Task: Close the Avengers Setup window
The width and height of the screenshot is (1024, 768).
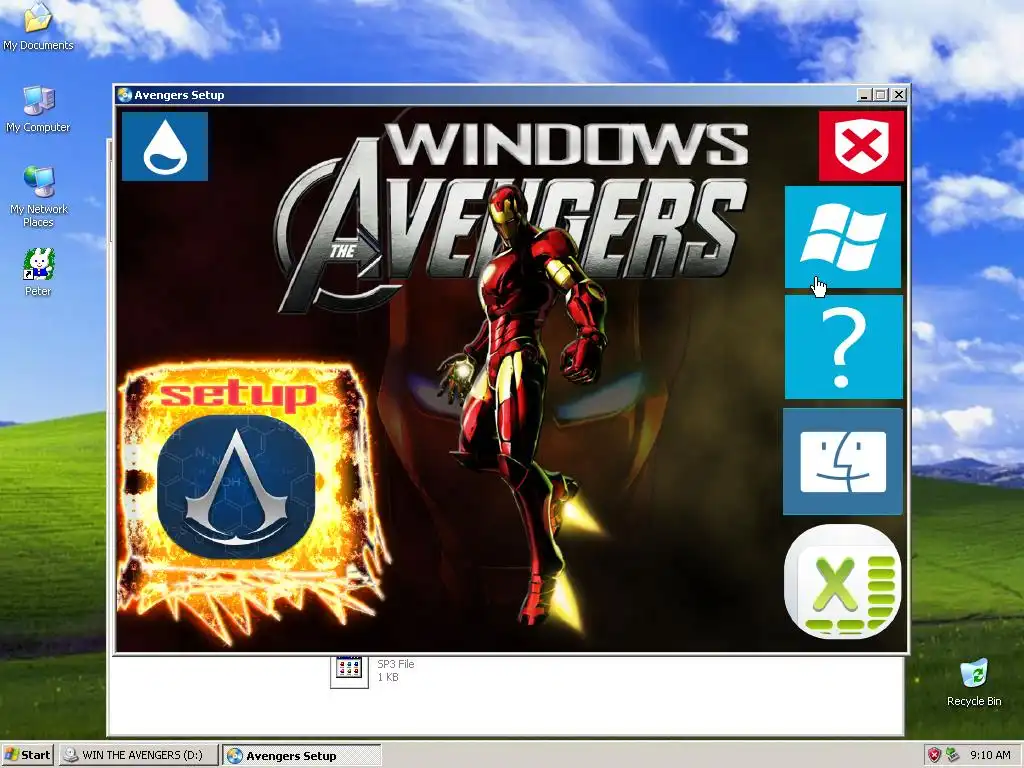Action: (x=899, y=95)
